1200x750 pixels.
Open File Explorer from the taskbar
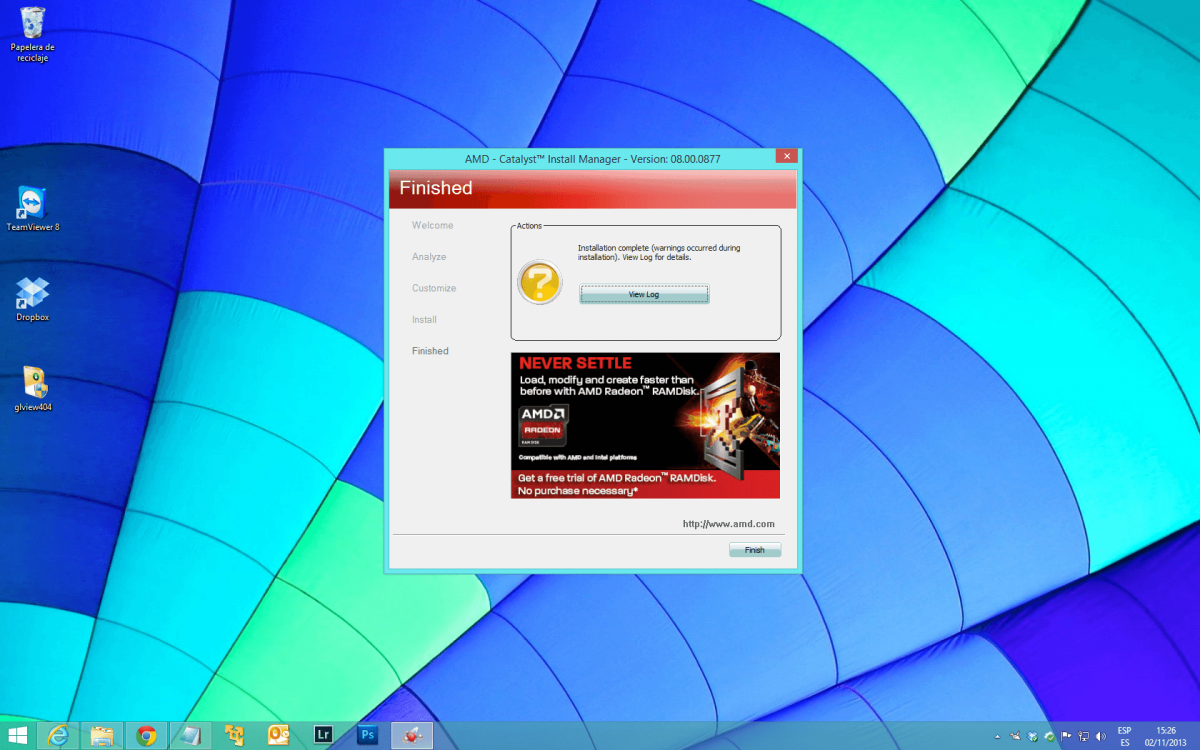point(102,735)
